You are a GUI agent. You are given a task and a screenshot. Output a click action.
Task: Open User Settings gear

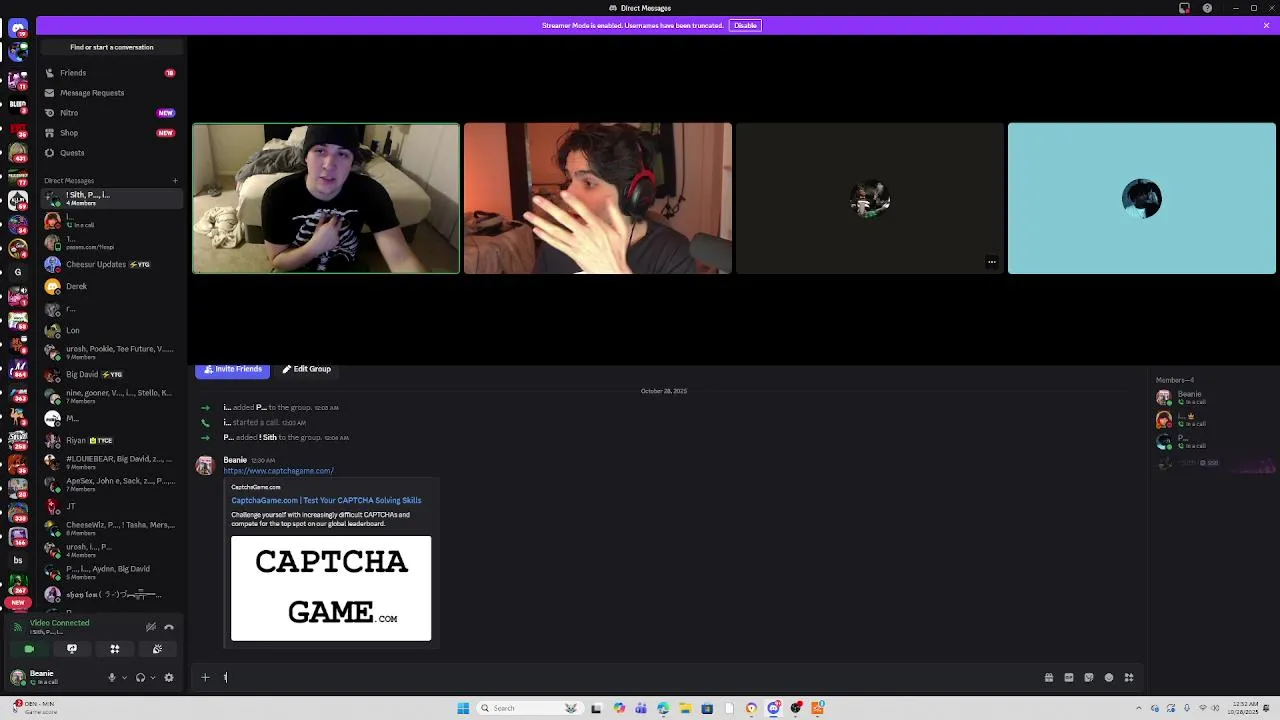(169, 678)
